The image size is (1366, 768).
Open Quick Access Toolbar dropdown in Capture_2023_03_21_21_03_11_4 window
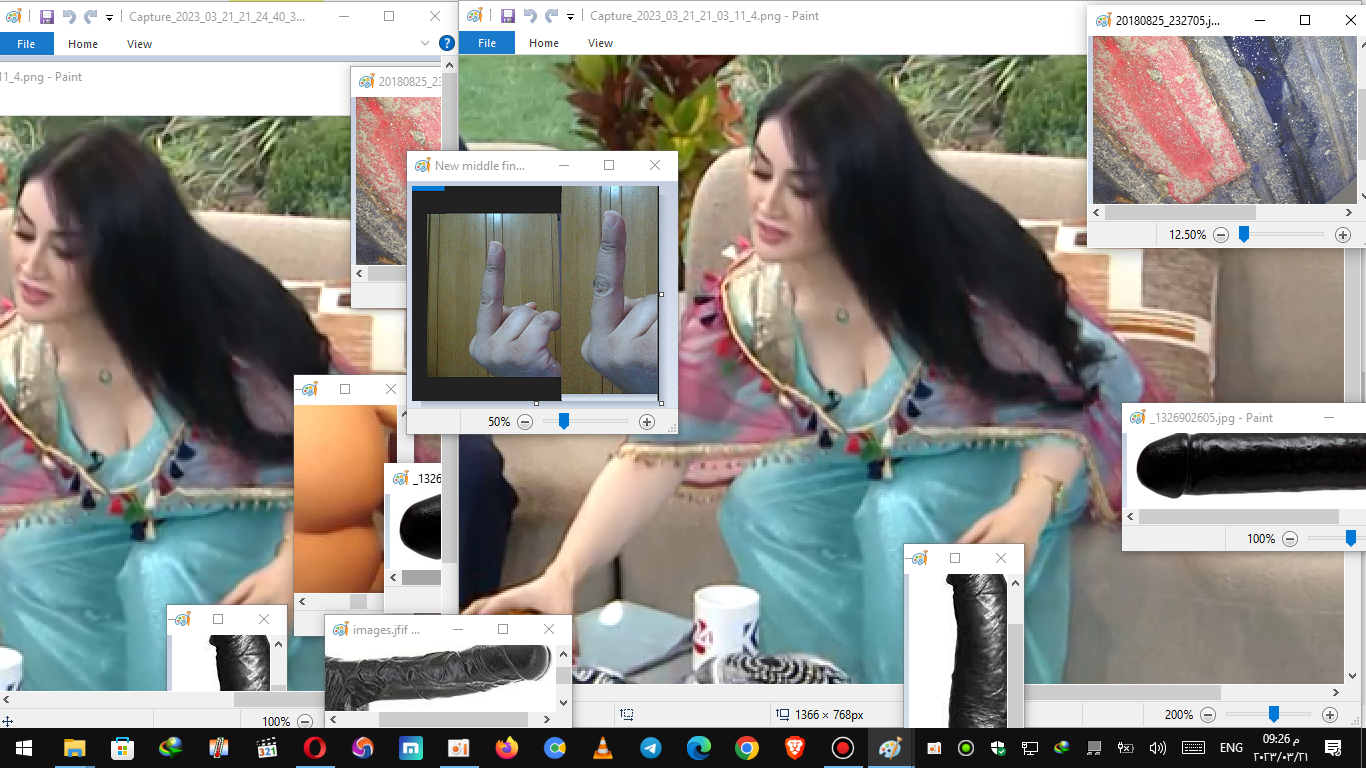click(570, 17)
